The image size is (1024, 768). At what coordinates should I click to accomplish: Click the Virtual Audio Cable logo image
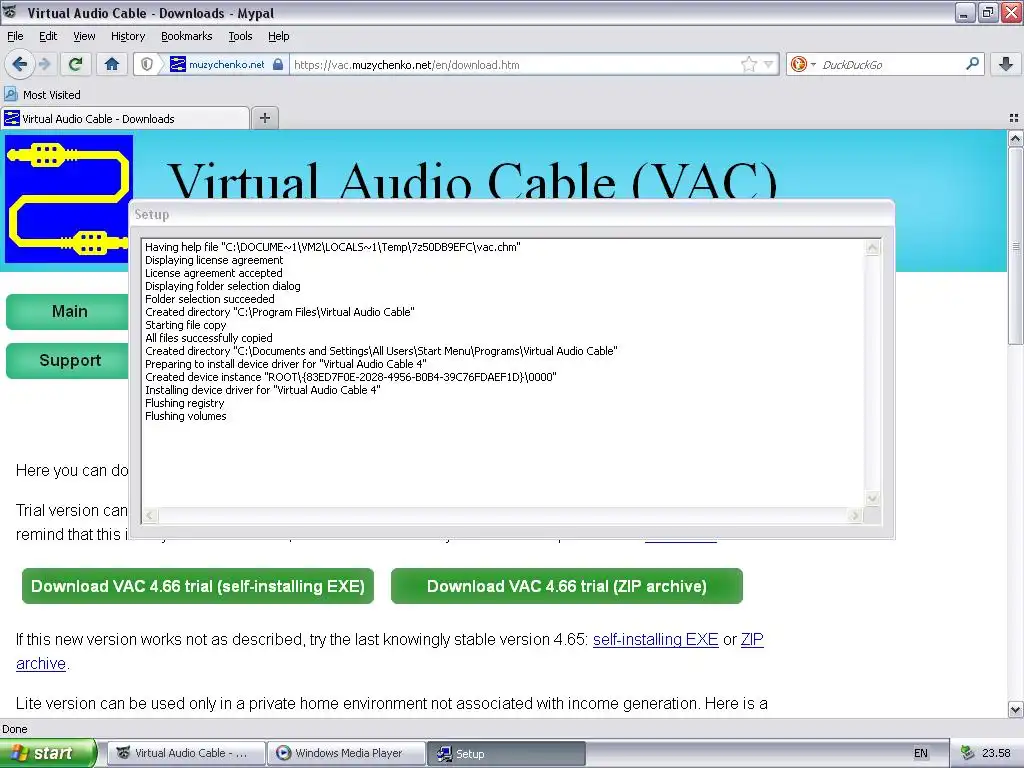coord(69,199)
